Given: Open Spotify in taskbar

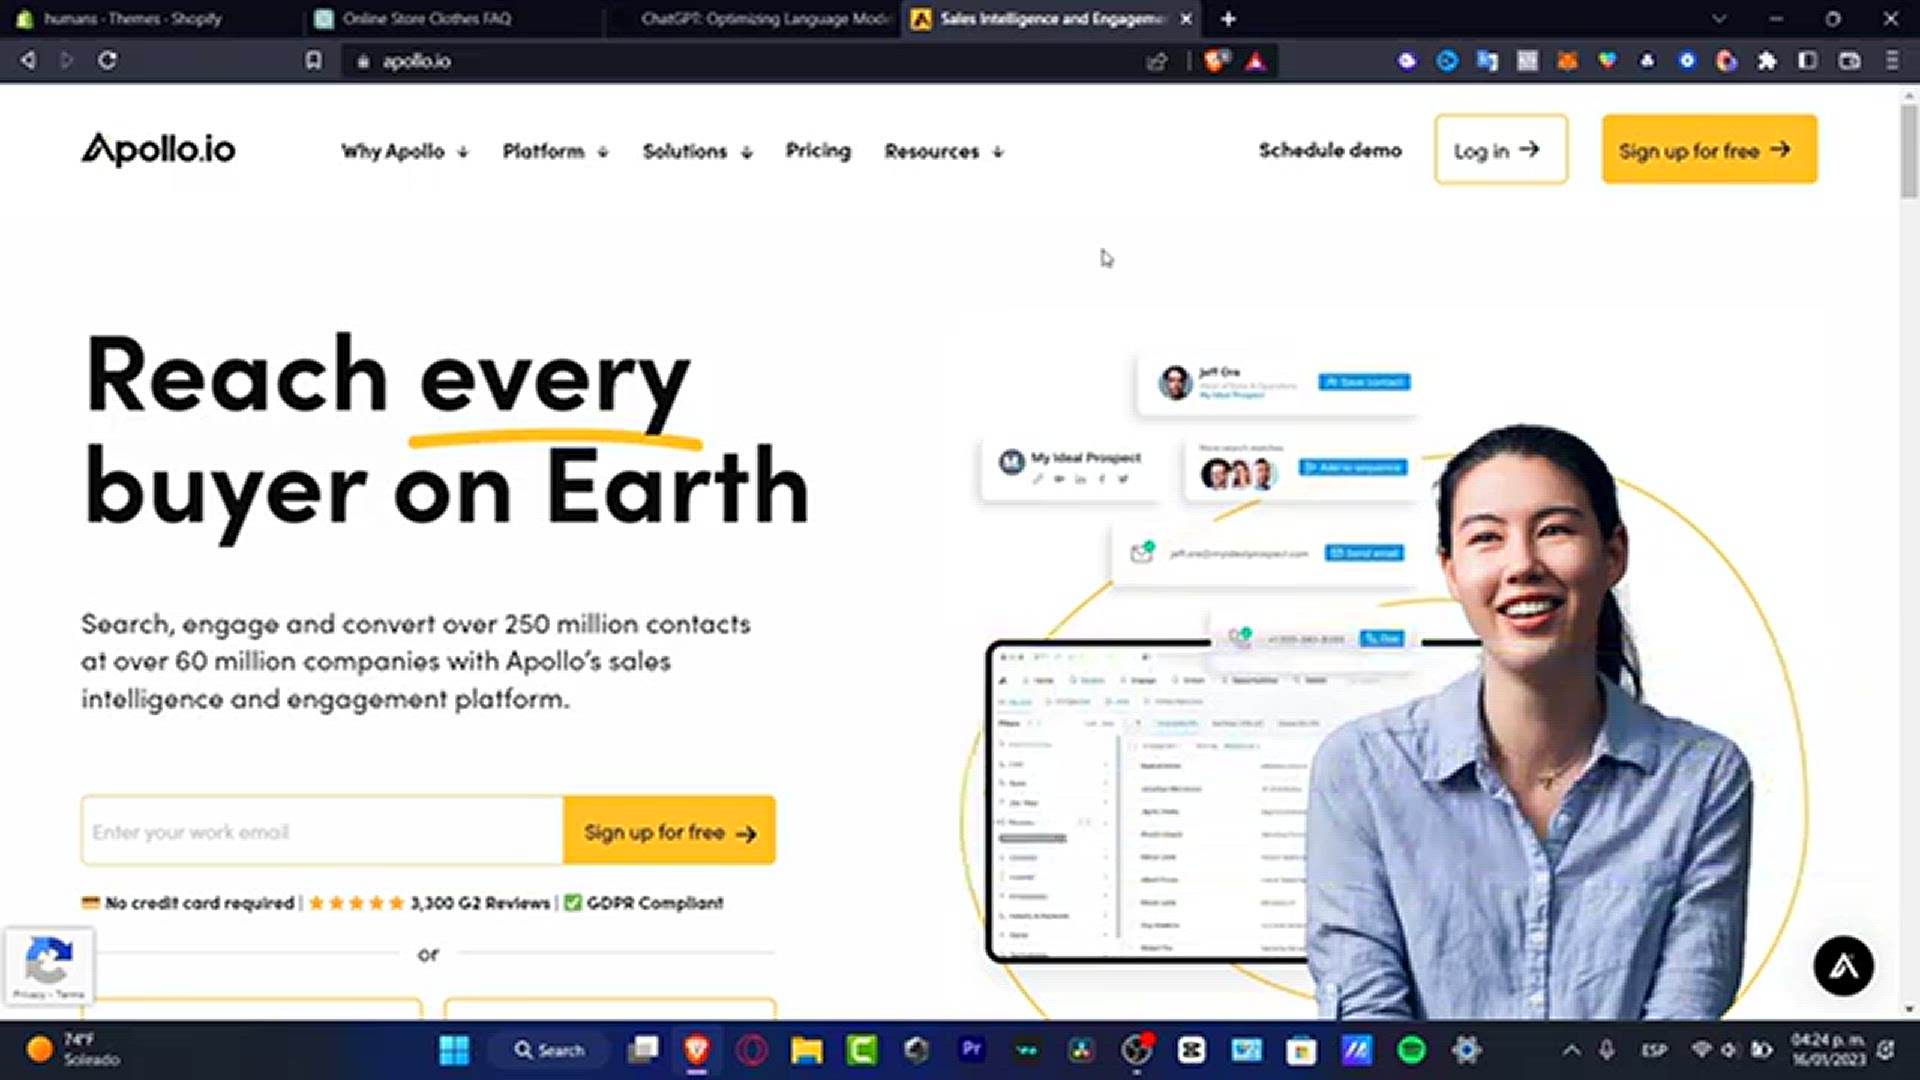Looking at the screenshot, I should [x=1411, y=1050].
